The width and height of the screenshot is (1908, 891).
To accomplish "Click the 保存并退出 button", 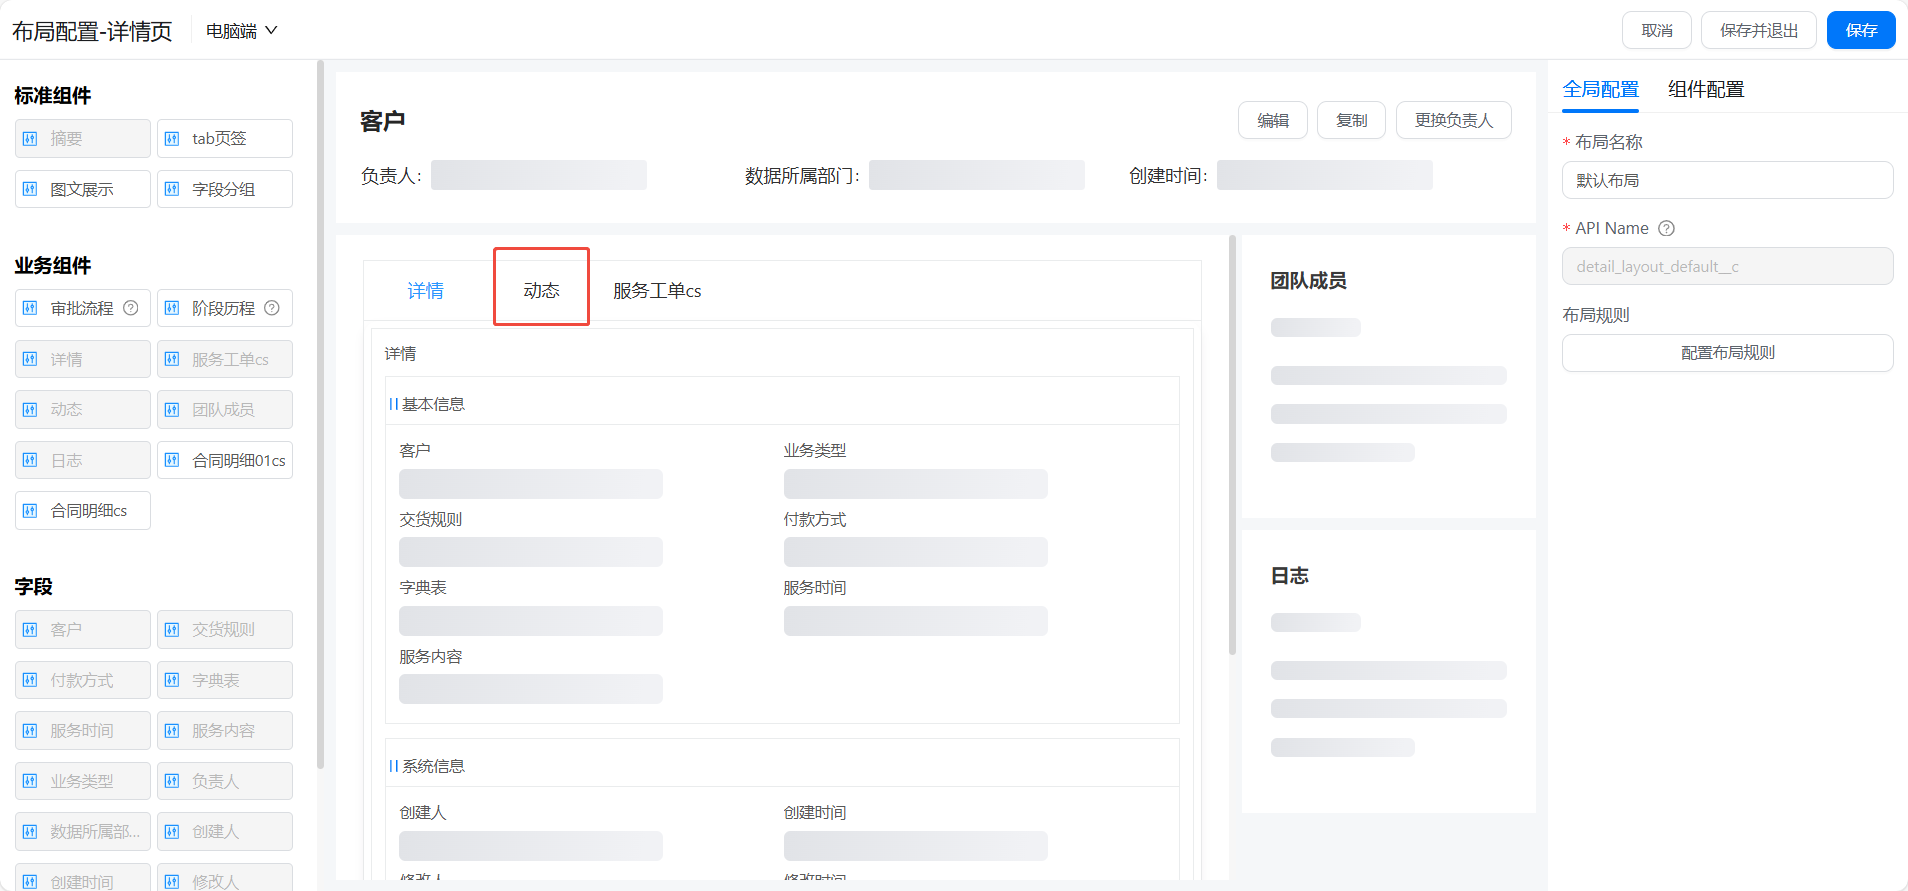I will point(1759,30).
